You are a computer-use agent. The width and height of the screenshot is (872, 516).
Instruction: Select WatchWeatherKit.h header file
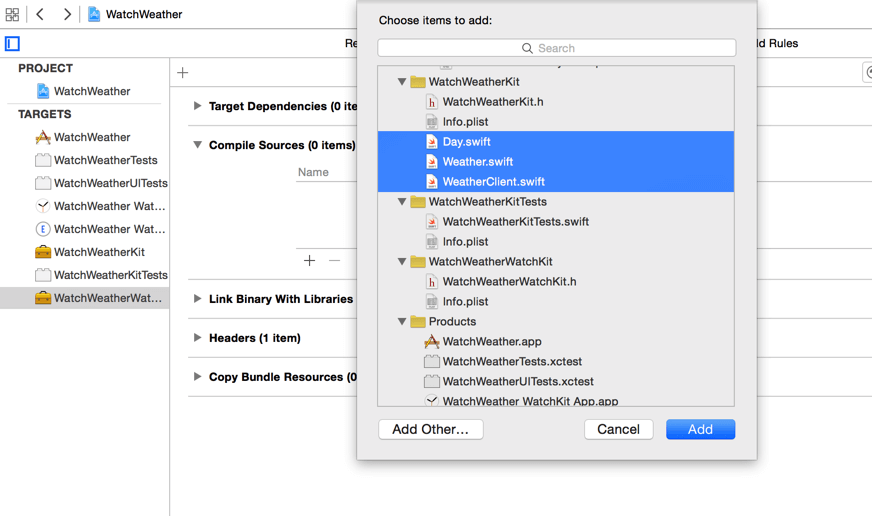coord(492,102)
